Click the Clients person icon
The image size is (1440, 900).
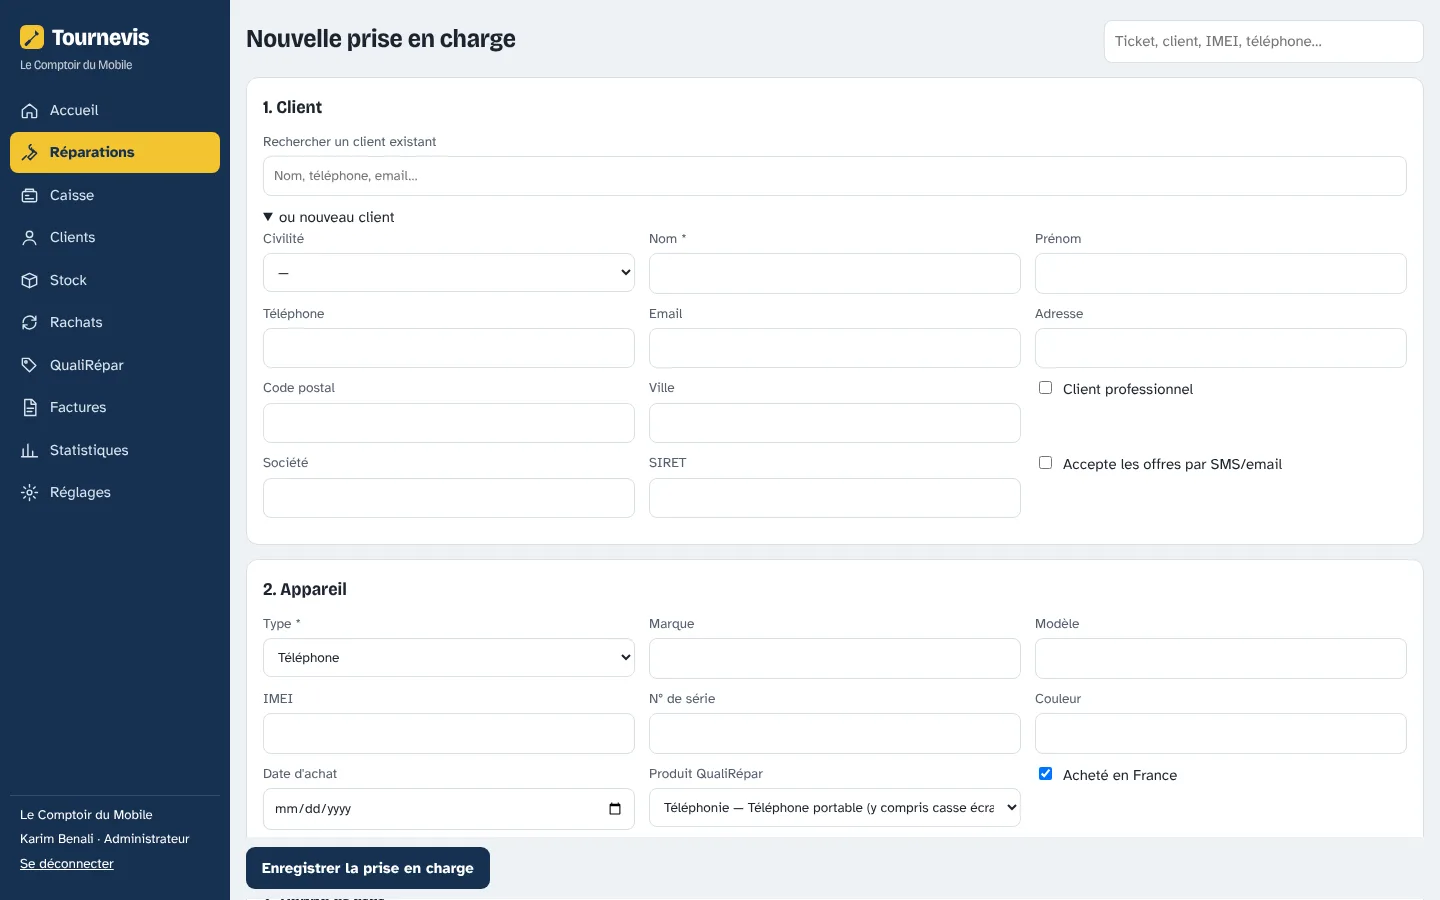(x=30, y=238)
